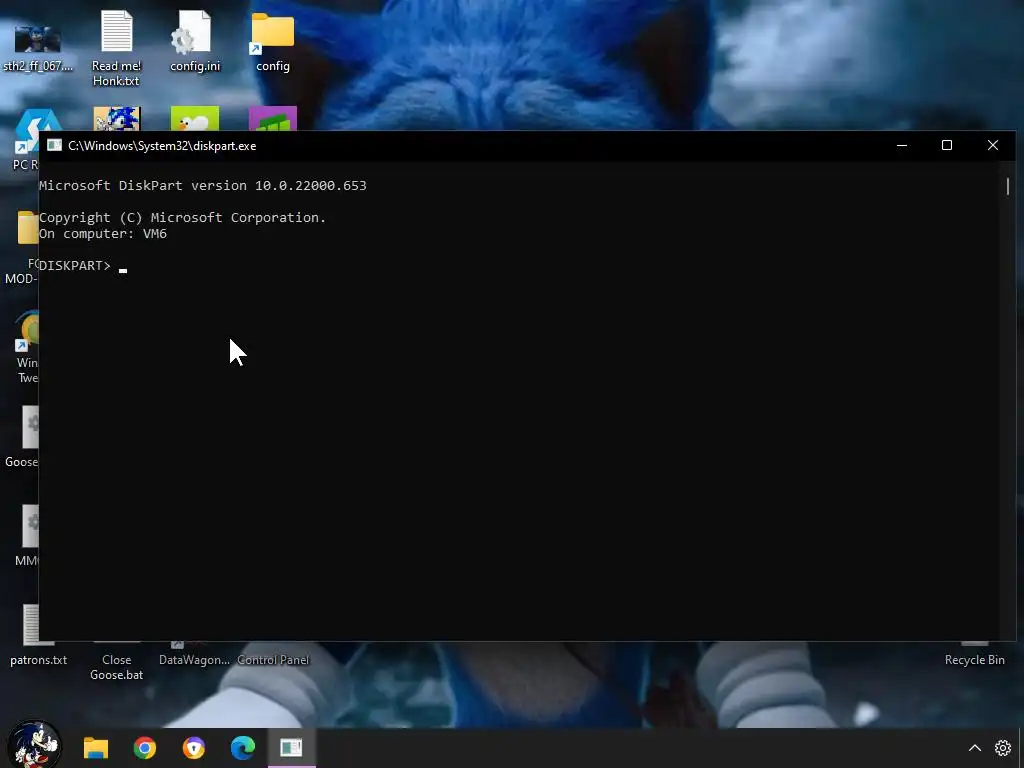
Task: Open the Sonic start button in taskbar
Action: [34, 744]
